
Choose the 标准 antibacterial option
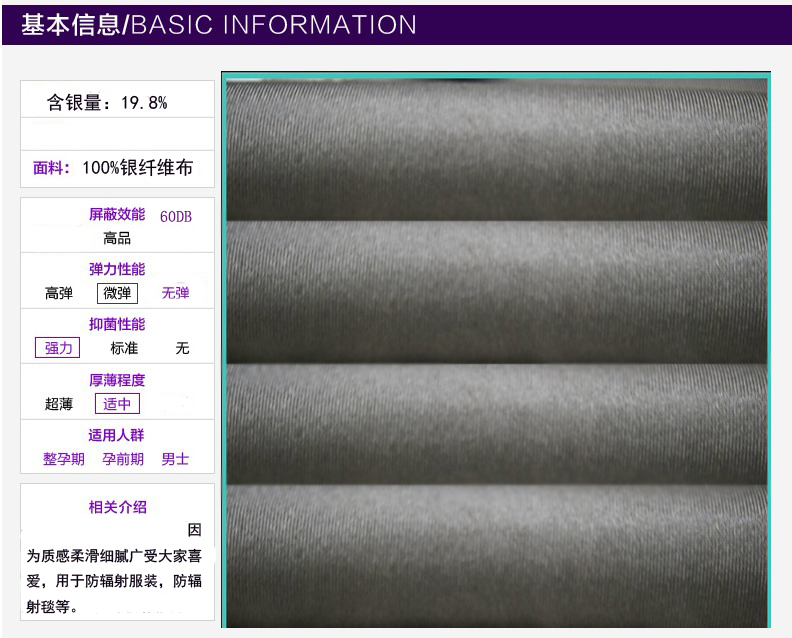tap(124, 348)
